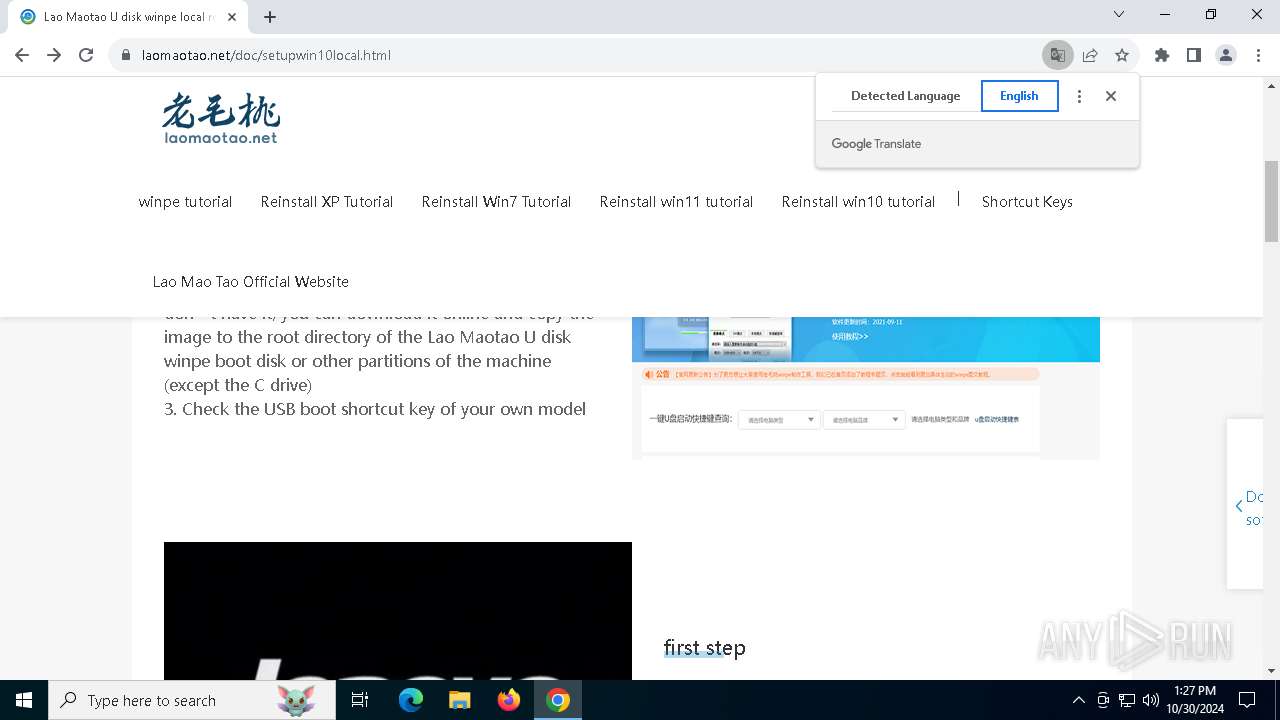Open the Chrome three-dot menu
Screen dimensions: 1280x720
pyautogui.click(x=1257, y=55)
